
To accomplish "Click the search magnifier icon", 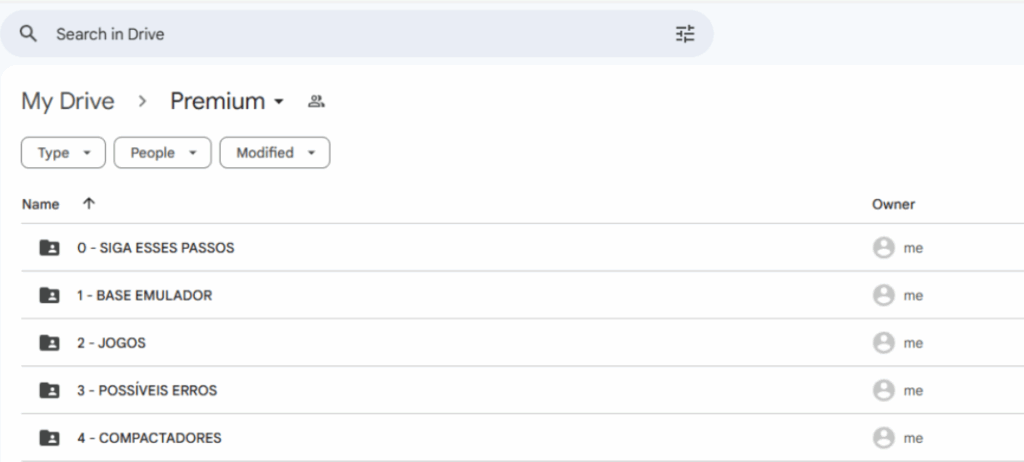I will 28,34.
